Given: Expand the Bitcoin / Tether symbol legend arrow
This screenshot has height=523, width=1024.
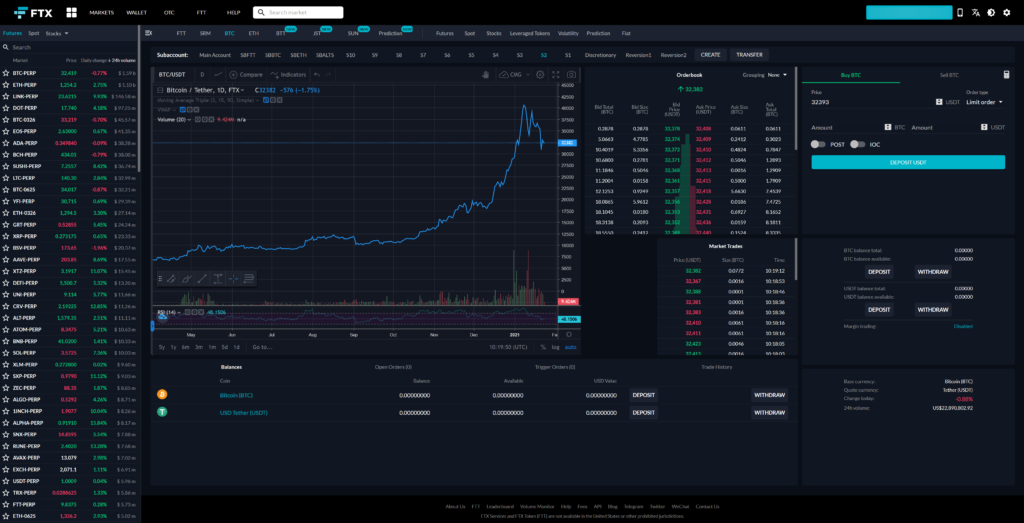Looking at the screenshot, I should pyautogui.click(x=242, y=90).
